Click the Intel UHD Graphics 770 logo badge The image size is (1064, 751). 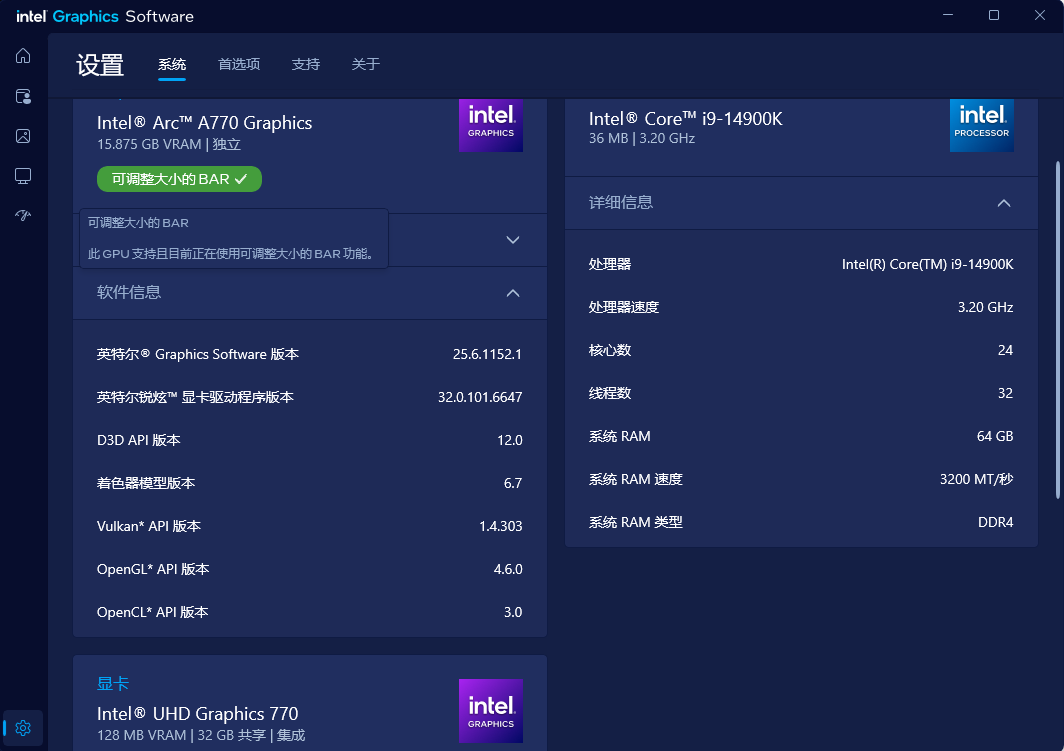(x=490, y=711)
